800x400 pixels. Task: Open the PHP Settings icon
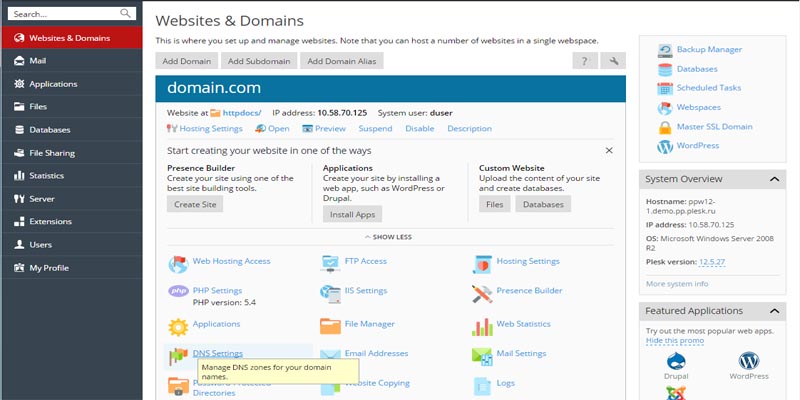click(178, 291)
